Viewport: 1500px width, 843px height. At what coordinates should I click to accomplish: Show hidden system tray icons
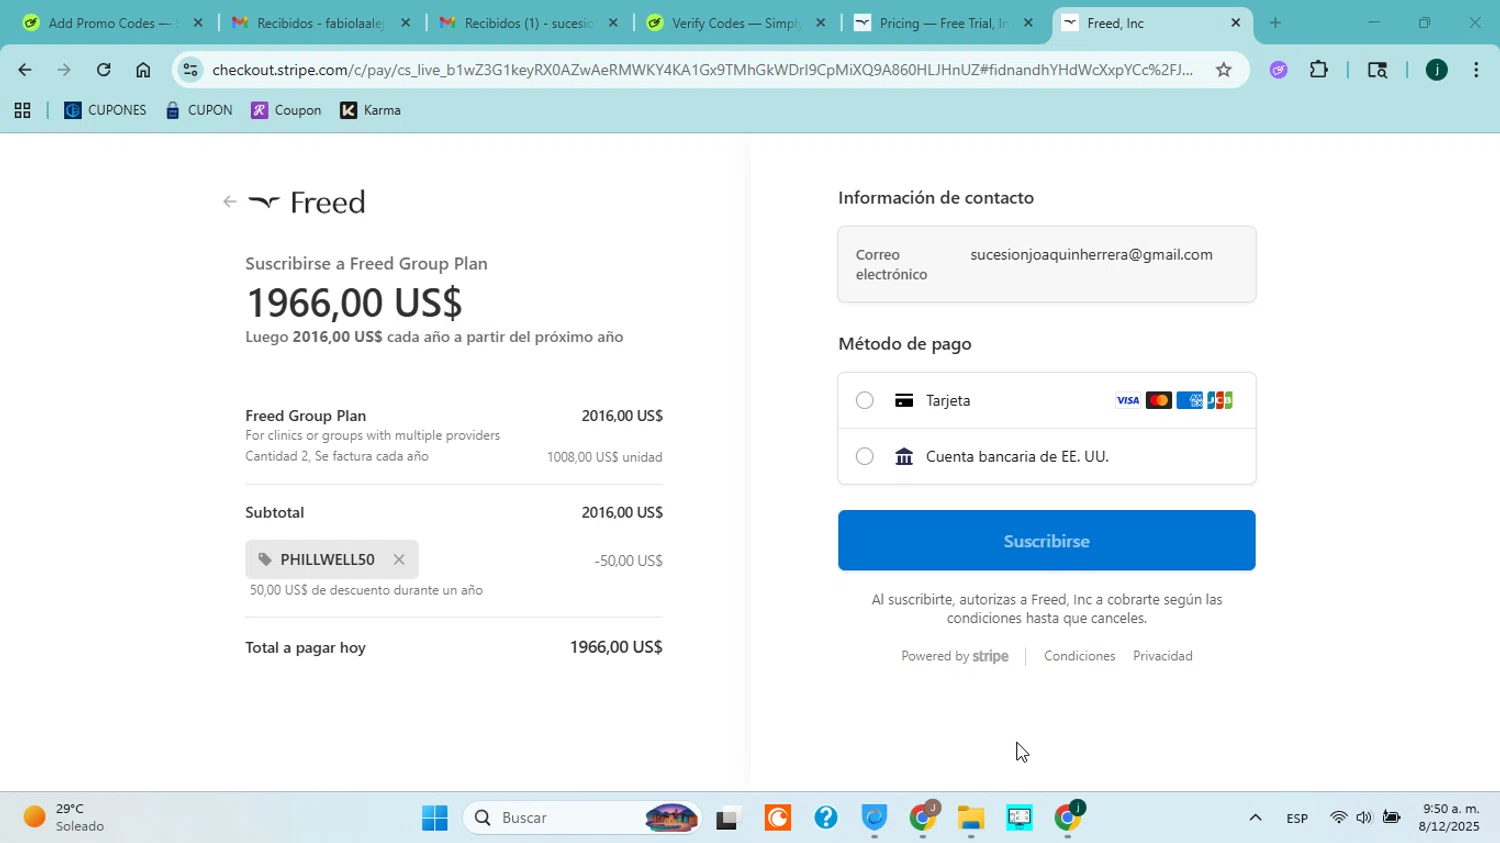pyautogui.click(x=1255, y=818)
